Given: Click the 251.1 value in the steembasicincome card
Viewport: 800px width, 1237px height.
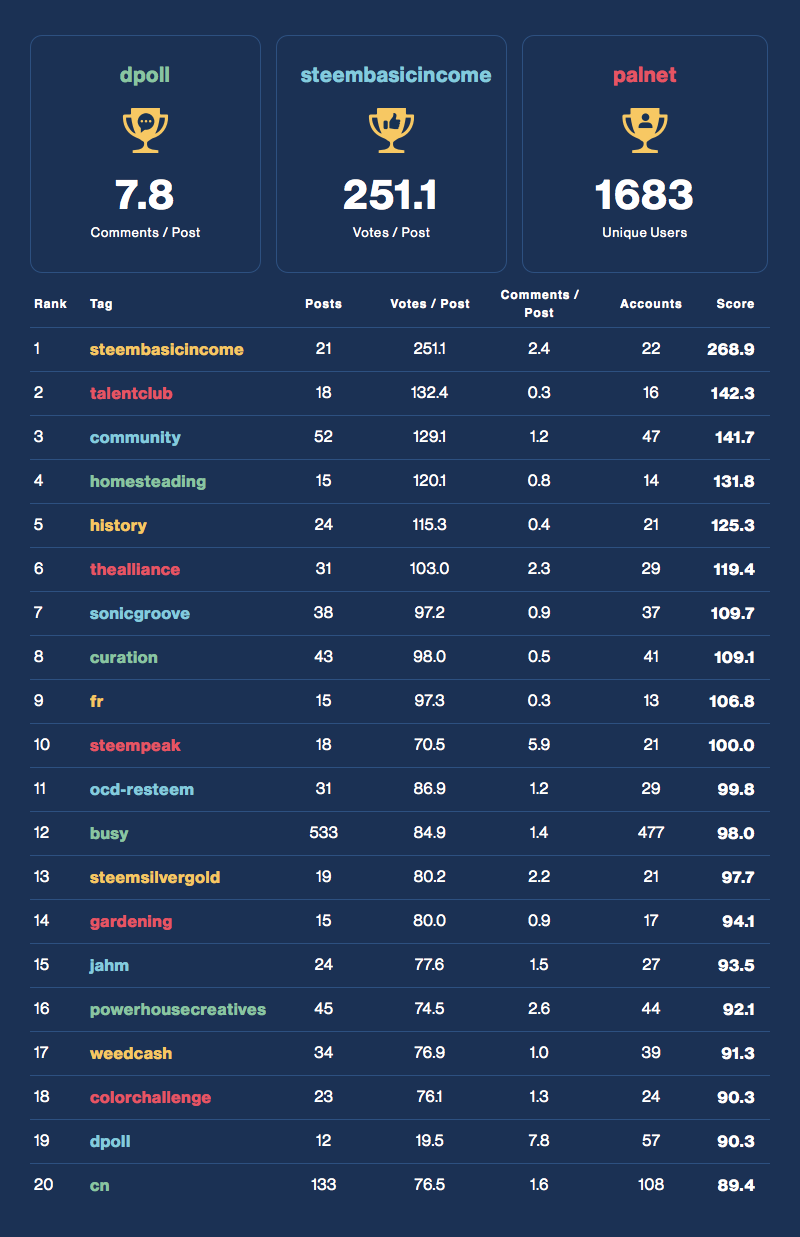Looking at the screenshot, I should (391, 195).
